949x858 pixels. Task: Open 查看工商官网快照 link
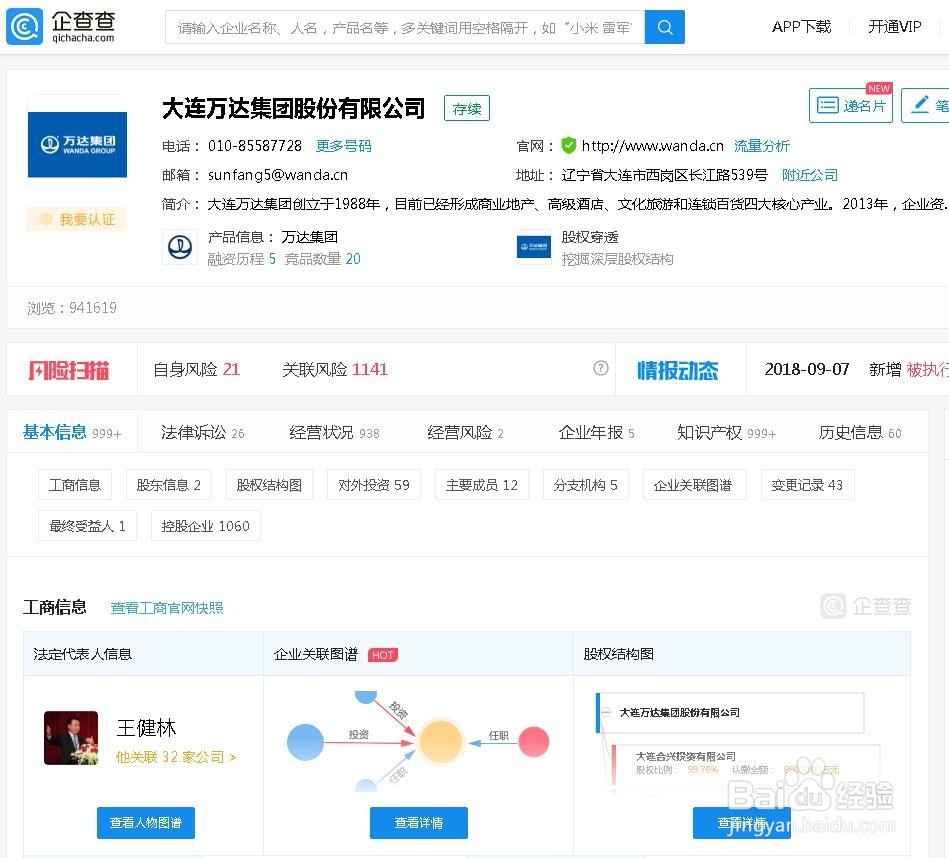pyautogui.click(x=167, y=607)
